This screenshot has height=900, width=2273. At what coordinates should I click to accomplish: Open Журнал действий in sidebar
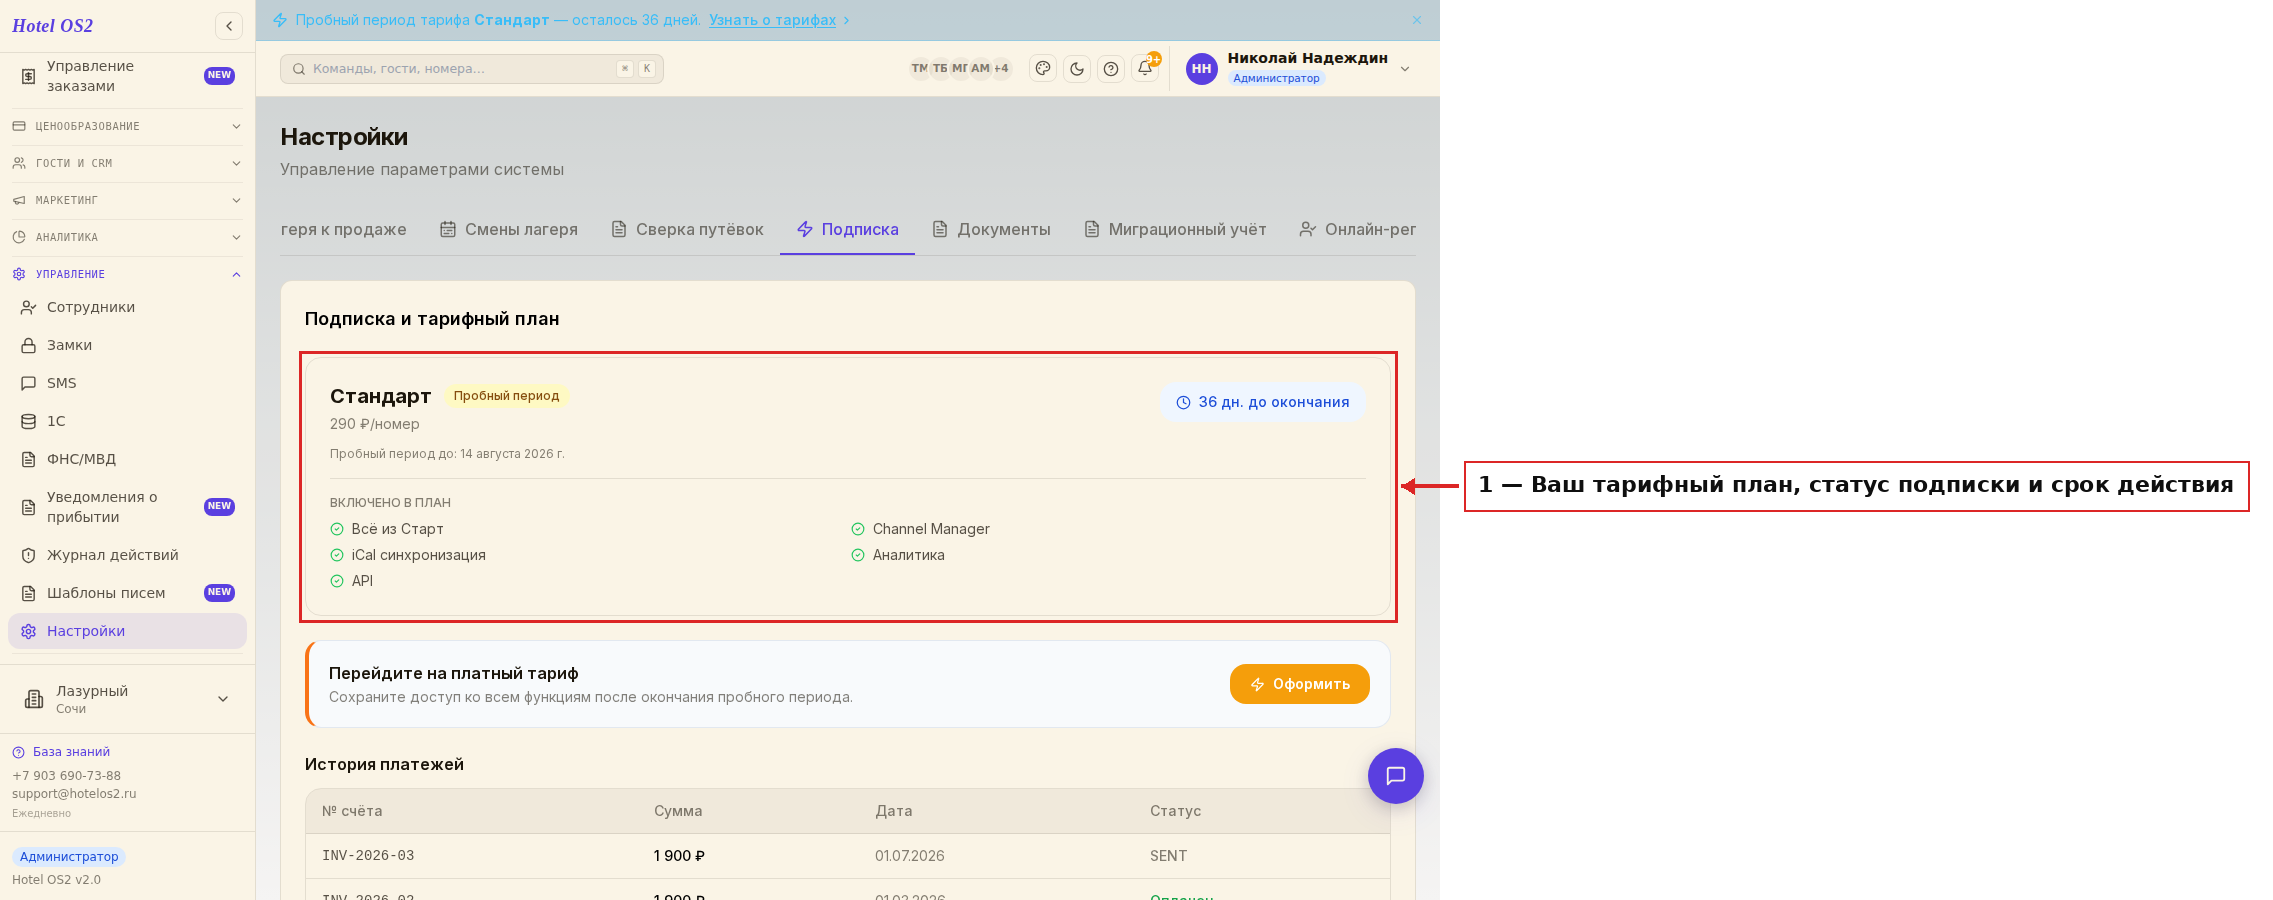click(x=128, y=555)
